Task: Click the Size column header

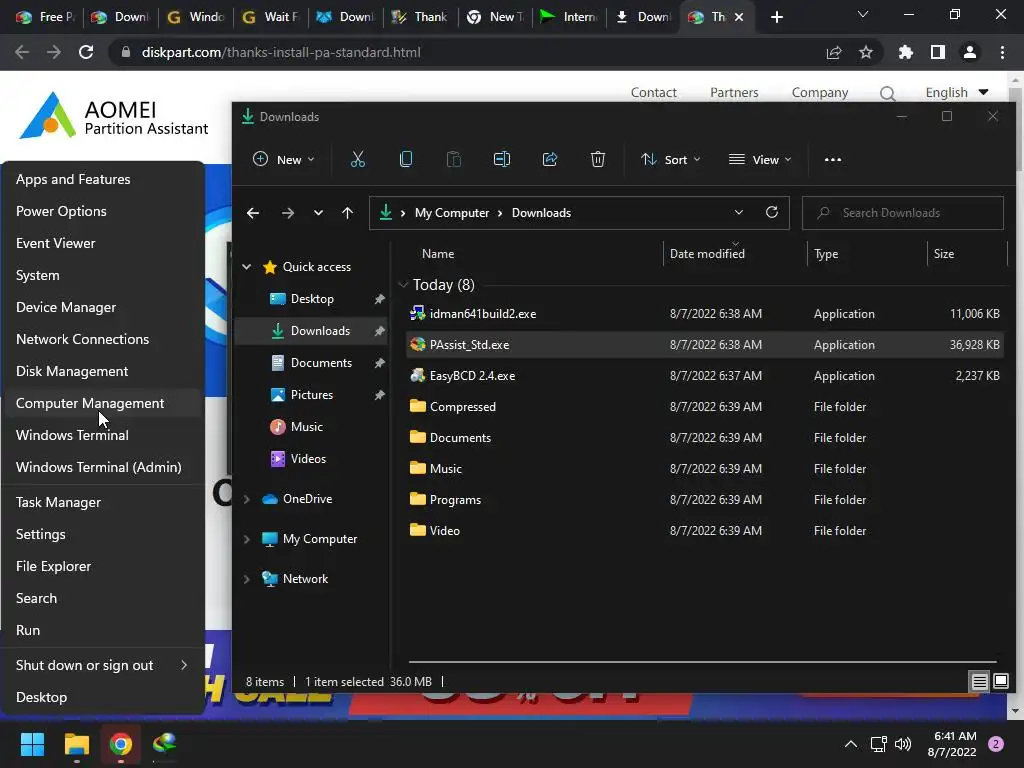Action: (x=967, y=253)
